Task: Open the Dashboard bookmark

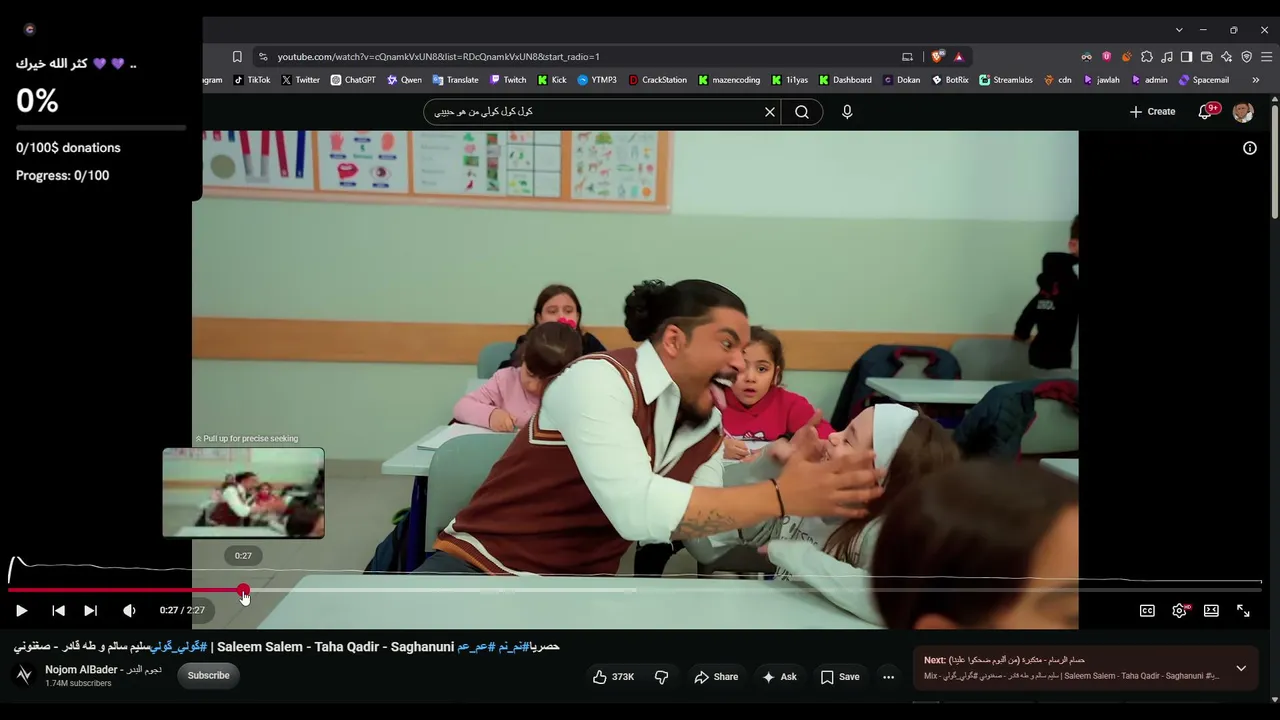Action: pos(845,80)
